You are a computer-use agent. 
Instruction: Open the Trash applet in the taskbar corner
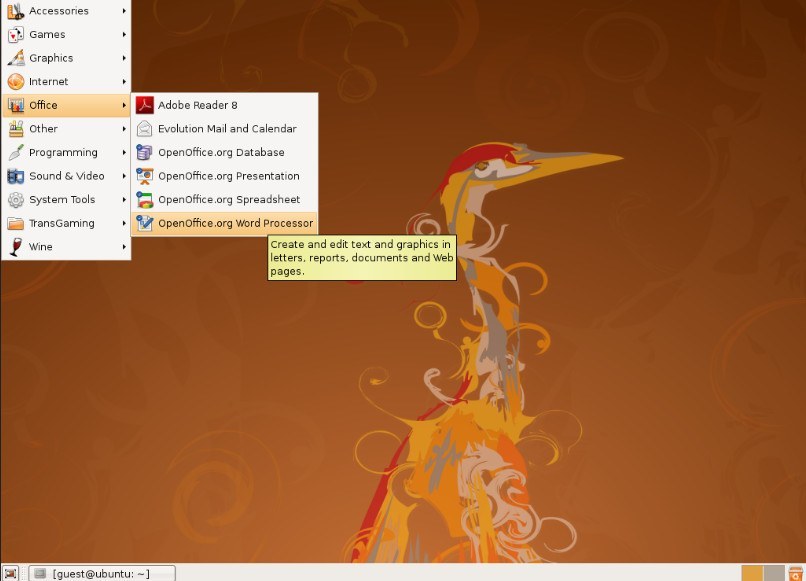click(x=795, y=572)
